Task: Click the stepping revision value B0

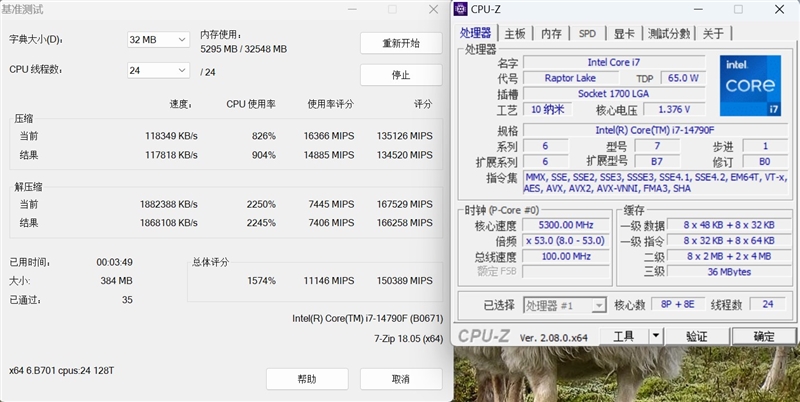Action: (x=765, y=162)
